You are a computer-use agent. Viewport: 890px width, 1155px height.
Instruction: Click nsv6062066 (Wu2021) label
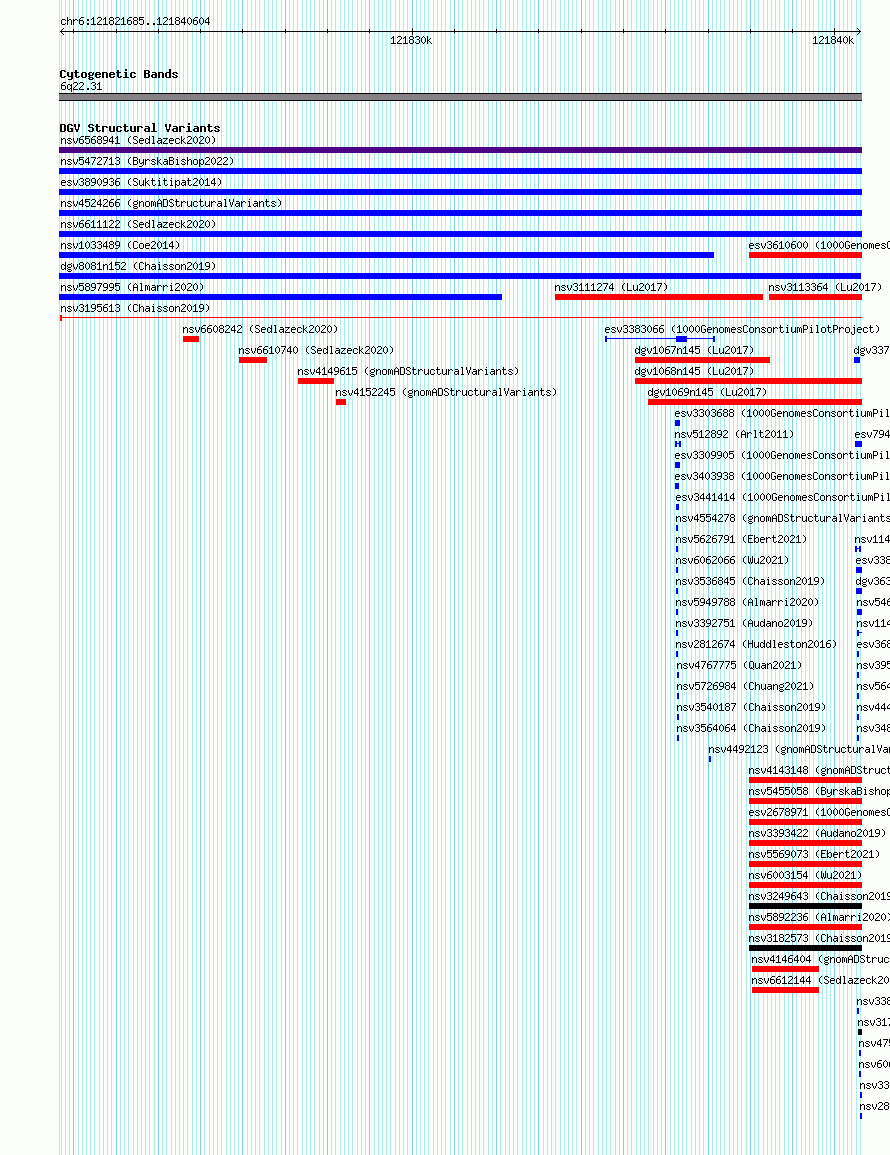pos(732,561)
